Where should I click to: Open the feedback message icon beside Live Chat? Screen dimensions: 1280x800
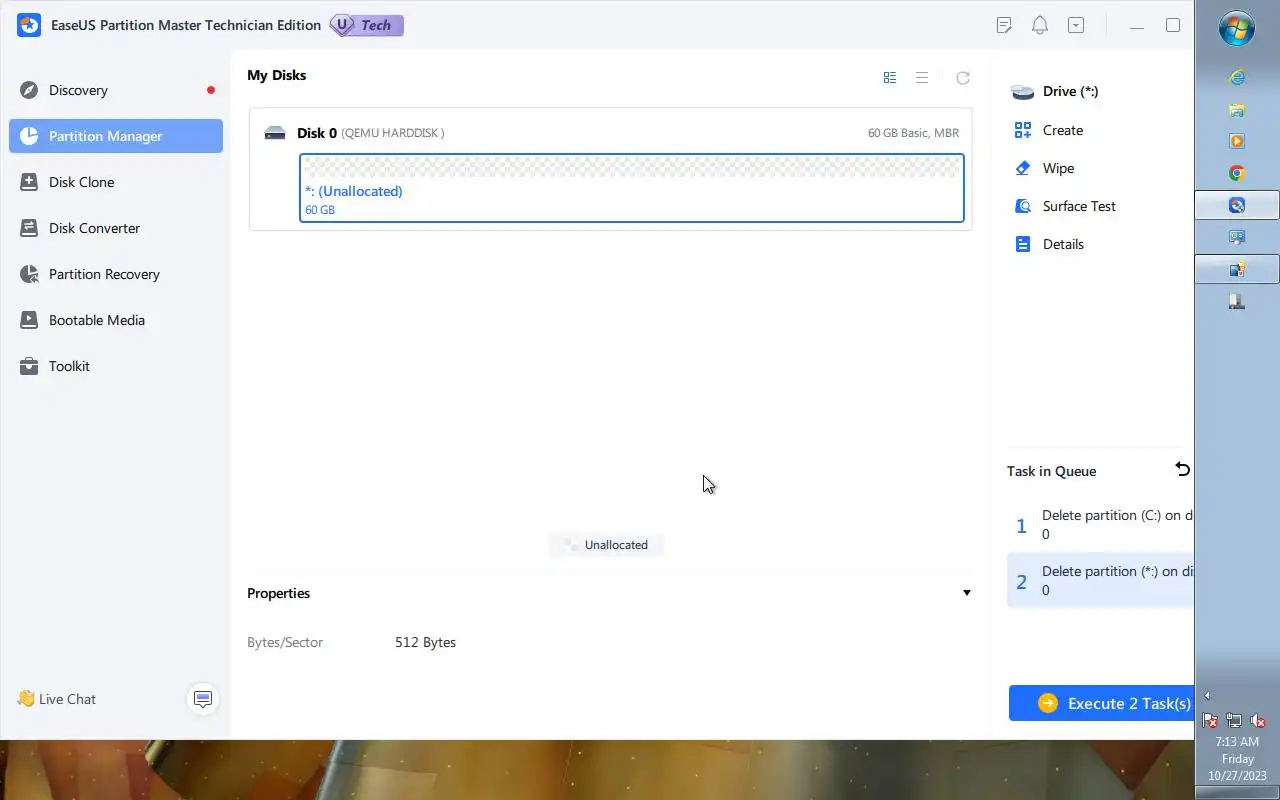(x=203, y=699)
